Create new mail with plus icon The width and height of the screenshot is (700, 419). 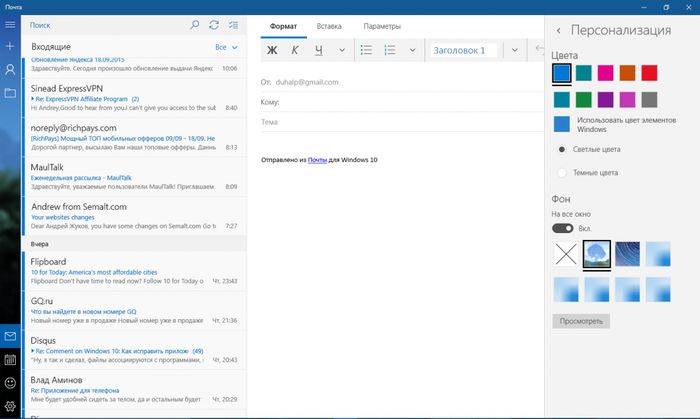click(10, 47)
